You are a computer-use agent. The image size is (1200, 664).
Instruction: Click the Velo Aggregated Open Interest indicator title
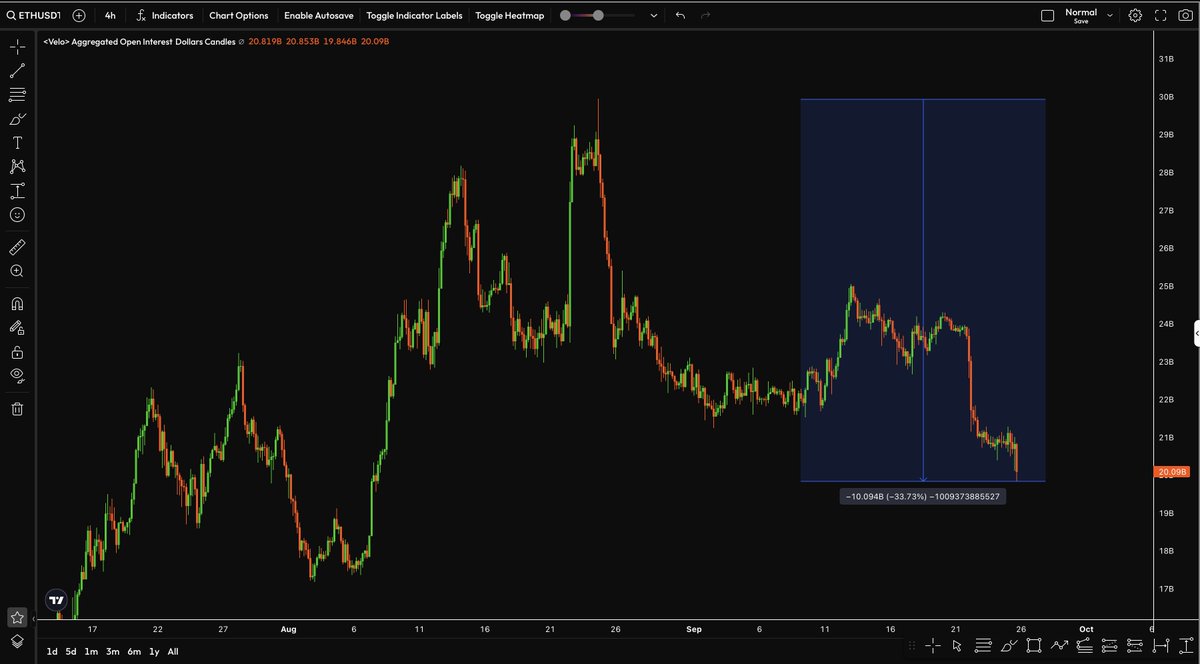tap(140, 43)
